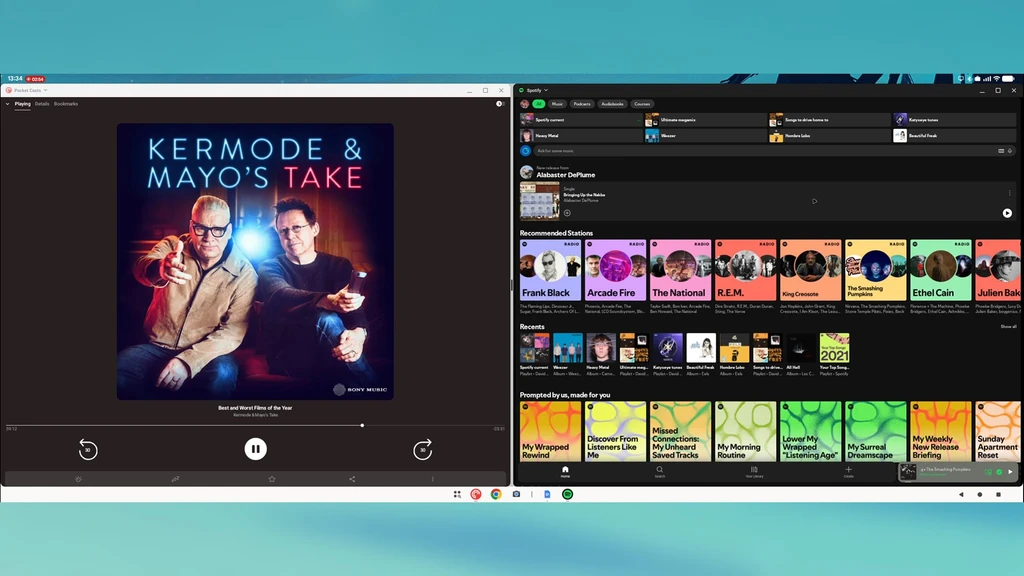The image size is (1024, 576).
Task: Switch to the Bookmarks tab
Action: (x=66, y=104)
